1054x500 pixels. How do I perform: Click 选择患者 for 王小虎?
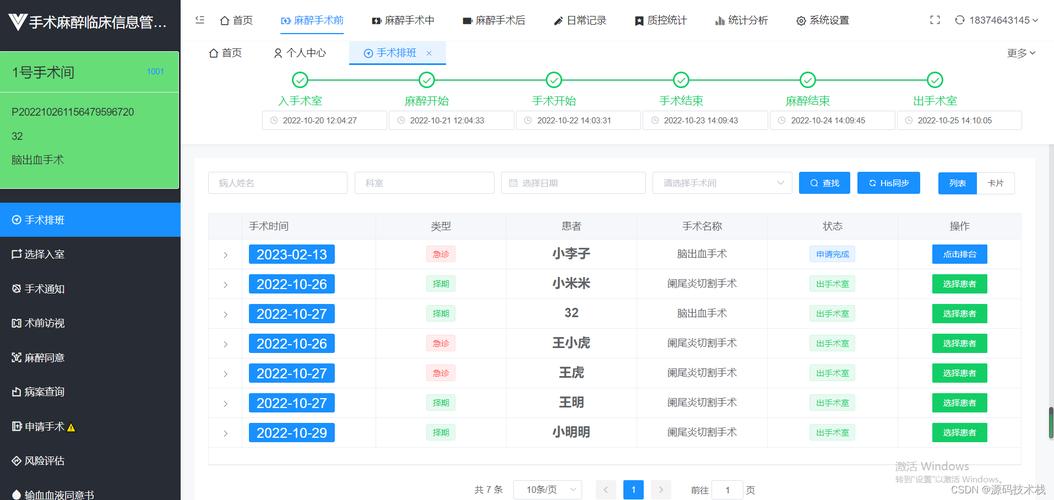tap(959, 343)
